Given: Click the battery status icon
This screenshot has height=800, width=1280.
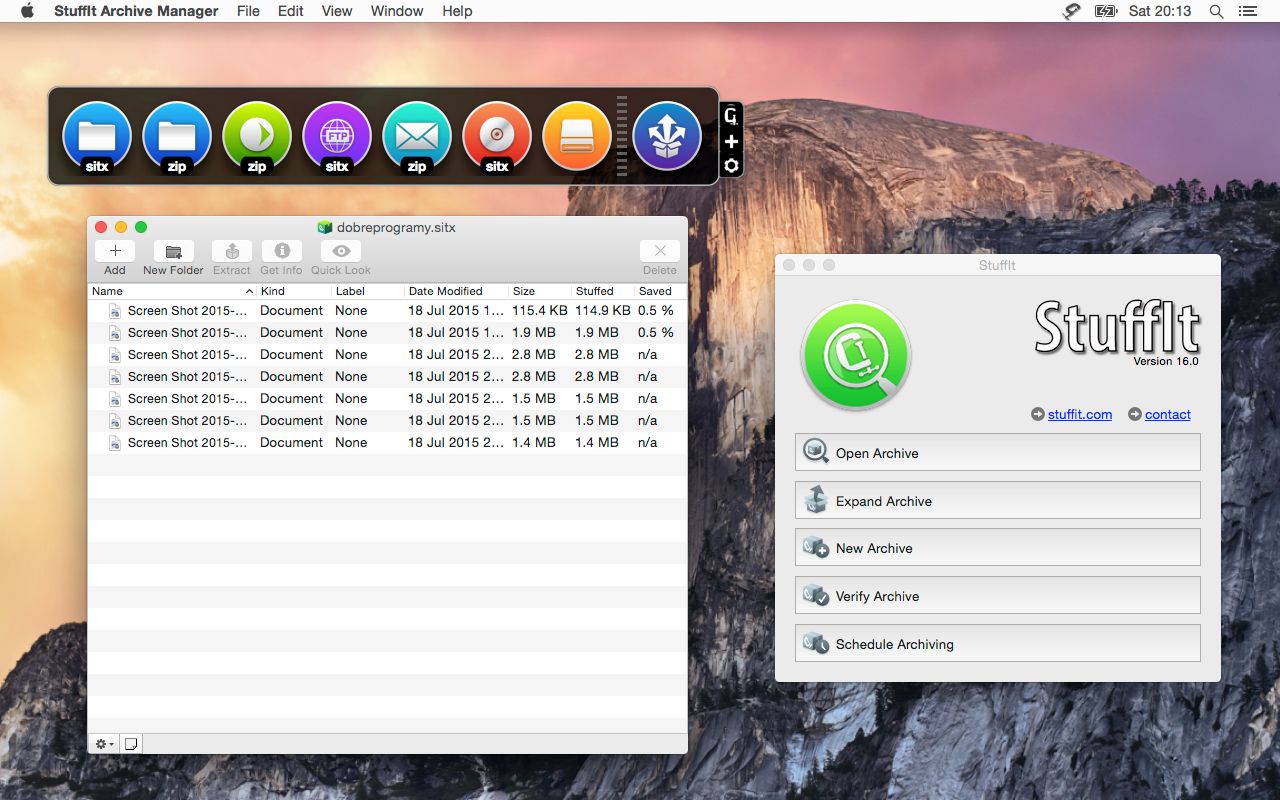Looking at the screenshot, I should coord(1105,11).
